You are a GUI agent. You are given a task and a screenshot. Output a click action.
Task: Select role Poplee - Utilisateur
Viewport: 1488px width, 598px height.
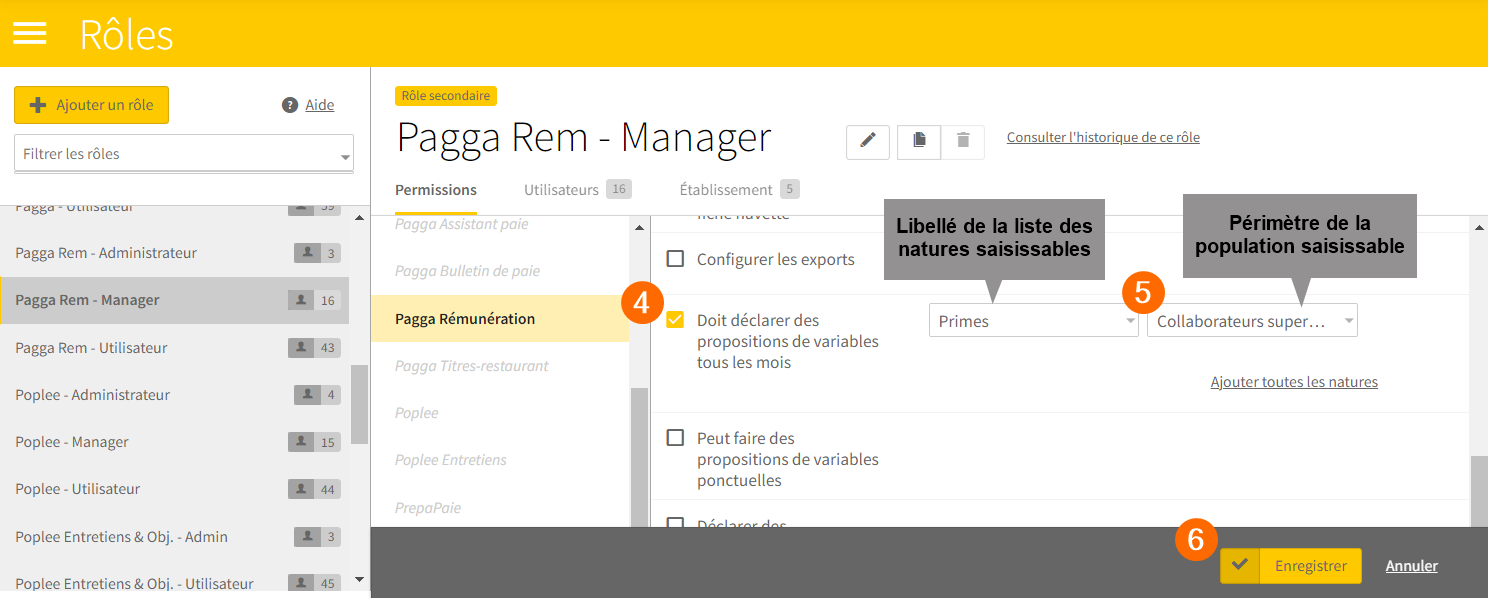175,489
